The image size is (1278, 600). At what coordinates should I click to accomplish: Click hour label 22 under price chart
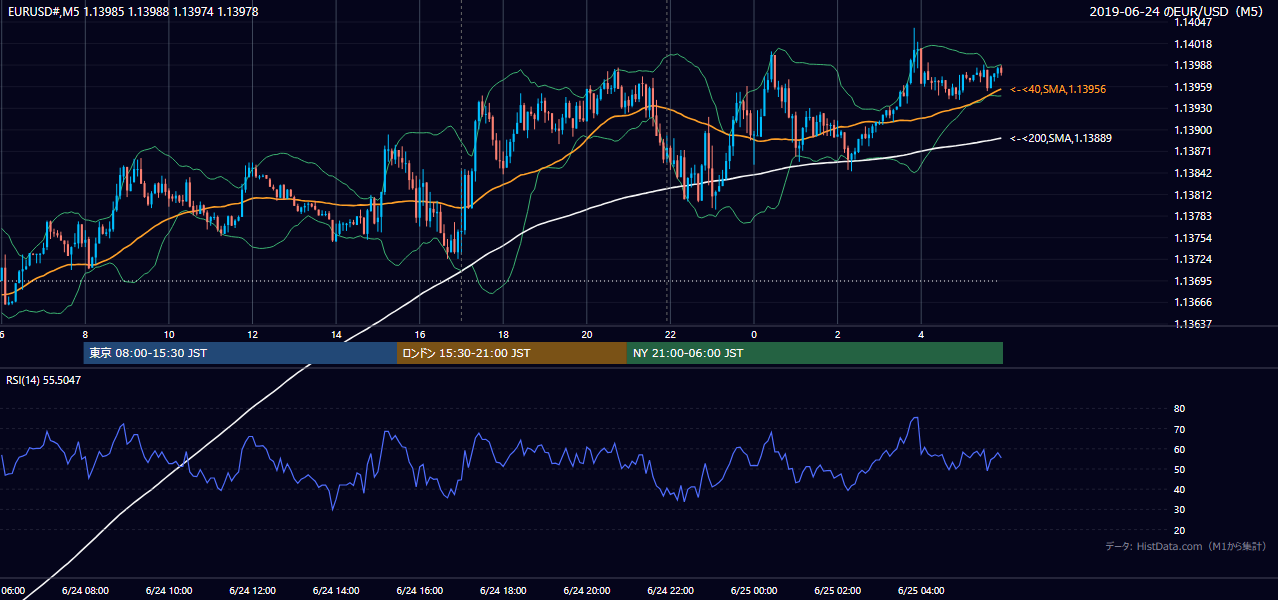[670, 334]
